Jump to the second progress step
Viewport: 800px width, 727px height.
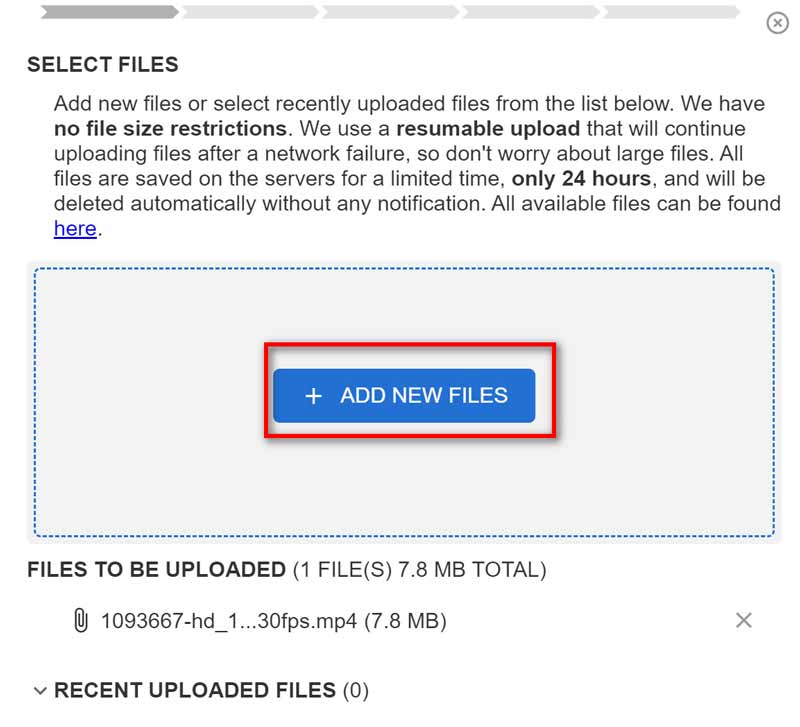250,13
